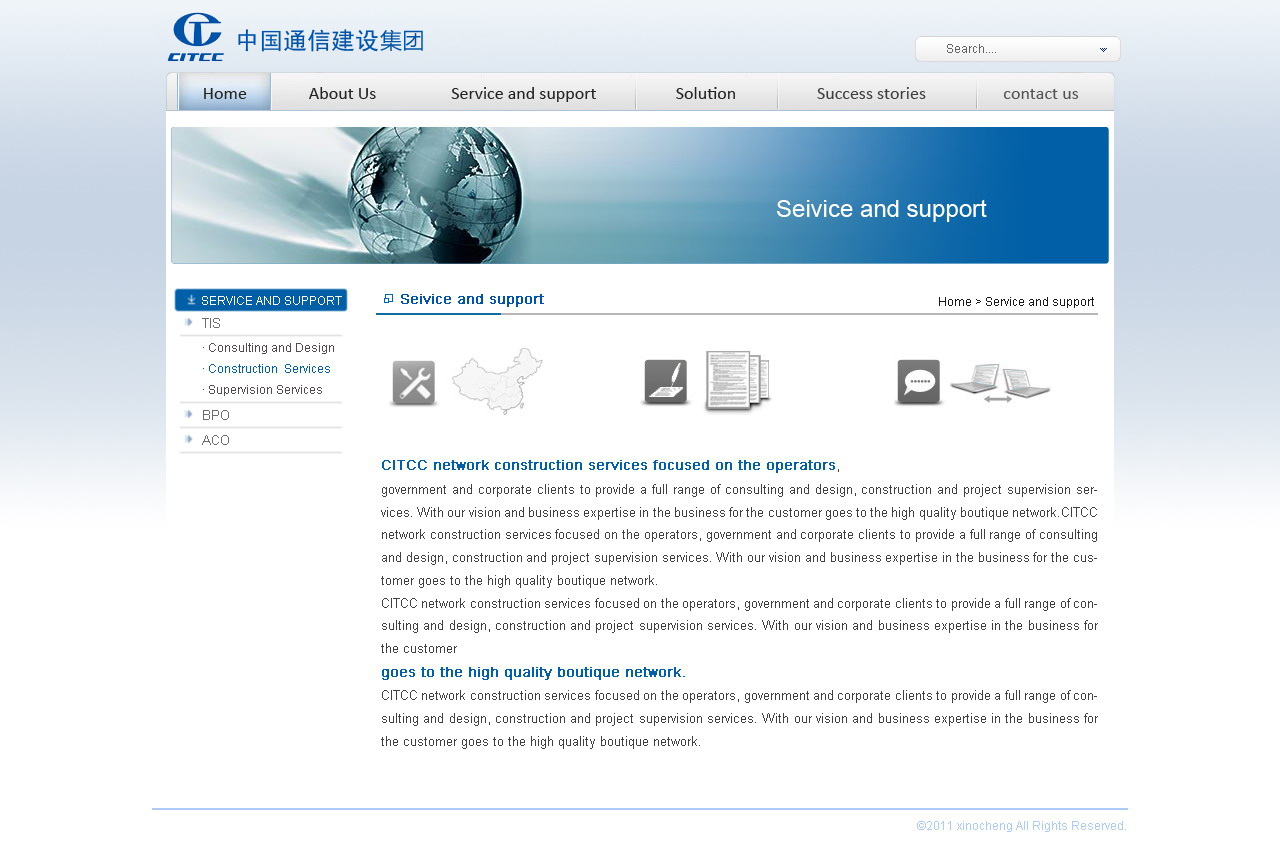The width and height of the screenshot is (1280, 866).
Task: Open Supervision Services link
Action: [x=263, y=390]
